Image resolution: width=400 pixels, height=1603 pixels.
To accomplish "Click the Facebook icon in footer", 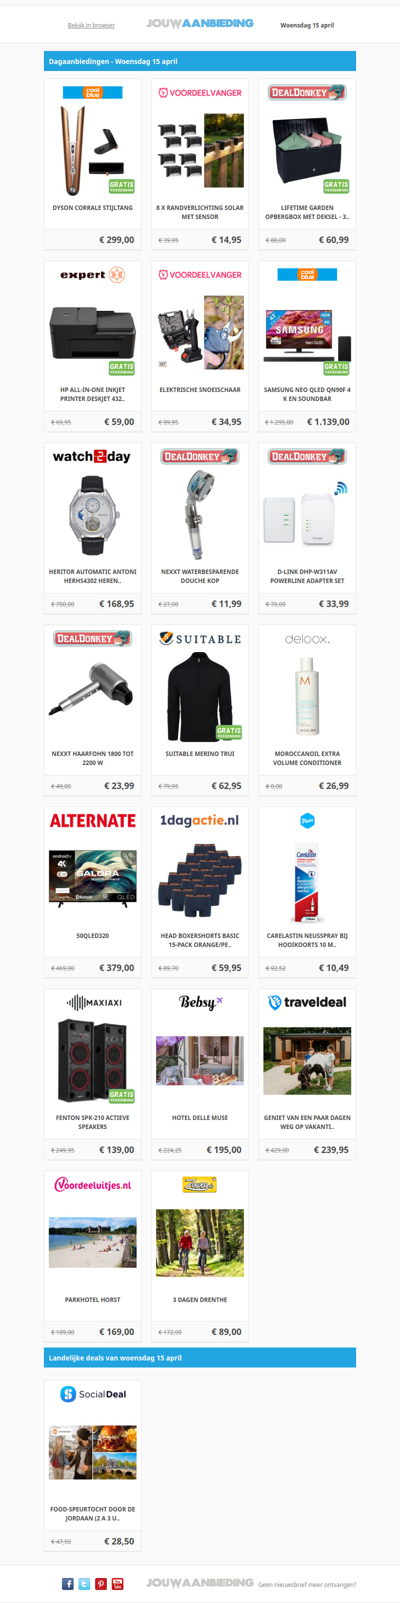I will tap(68, 1583).
